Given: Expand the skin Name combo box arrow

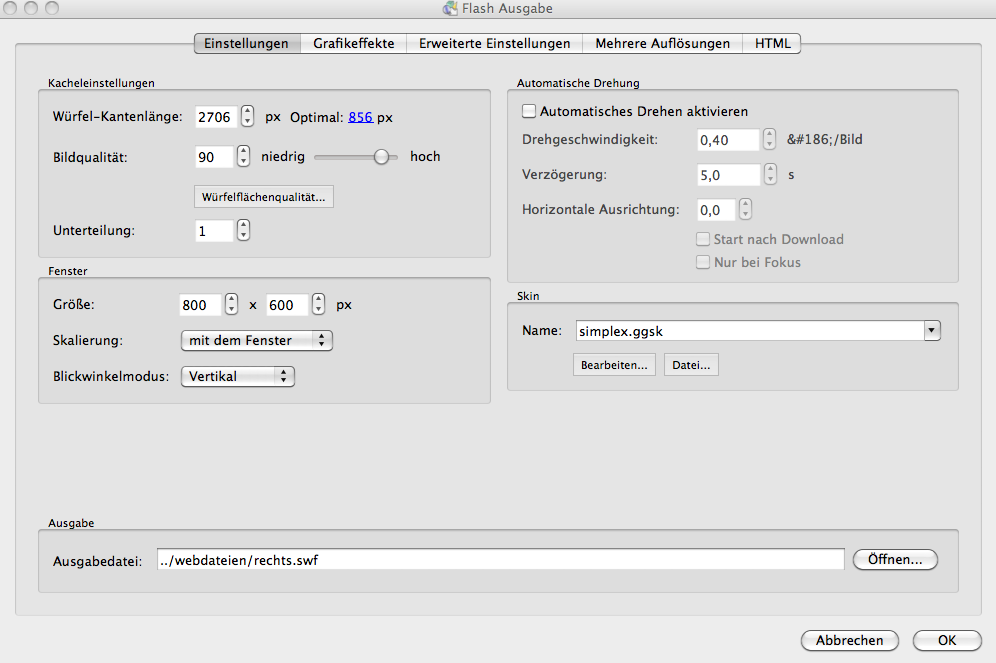Looking at the screenshot, I should pyautogui.click(x=932, y=331).
